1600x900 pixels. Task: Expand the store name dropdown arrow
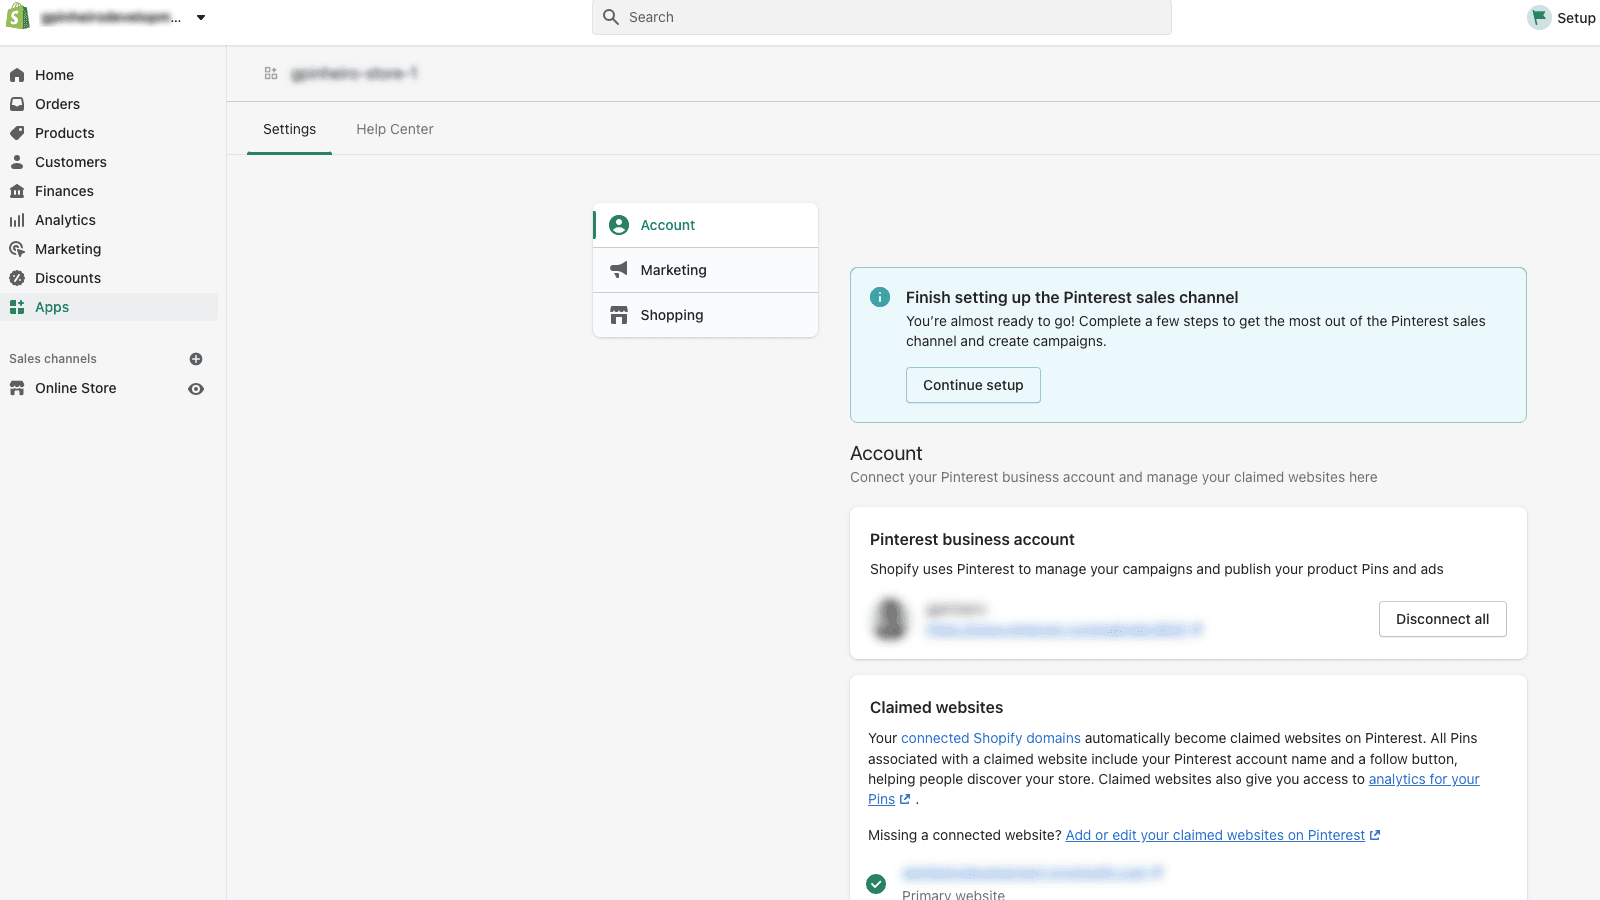point(201,18)
